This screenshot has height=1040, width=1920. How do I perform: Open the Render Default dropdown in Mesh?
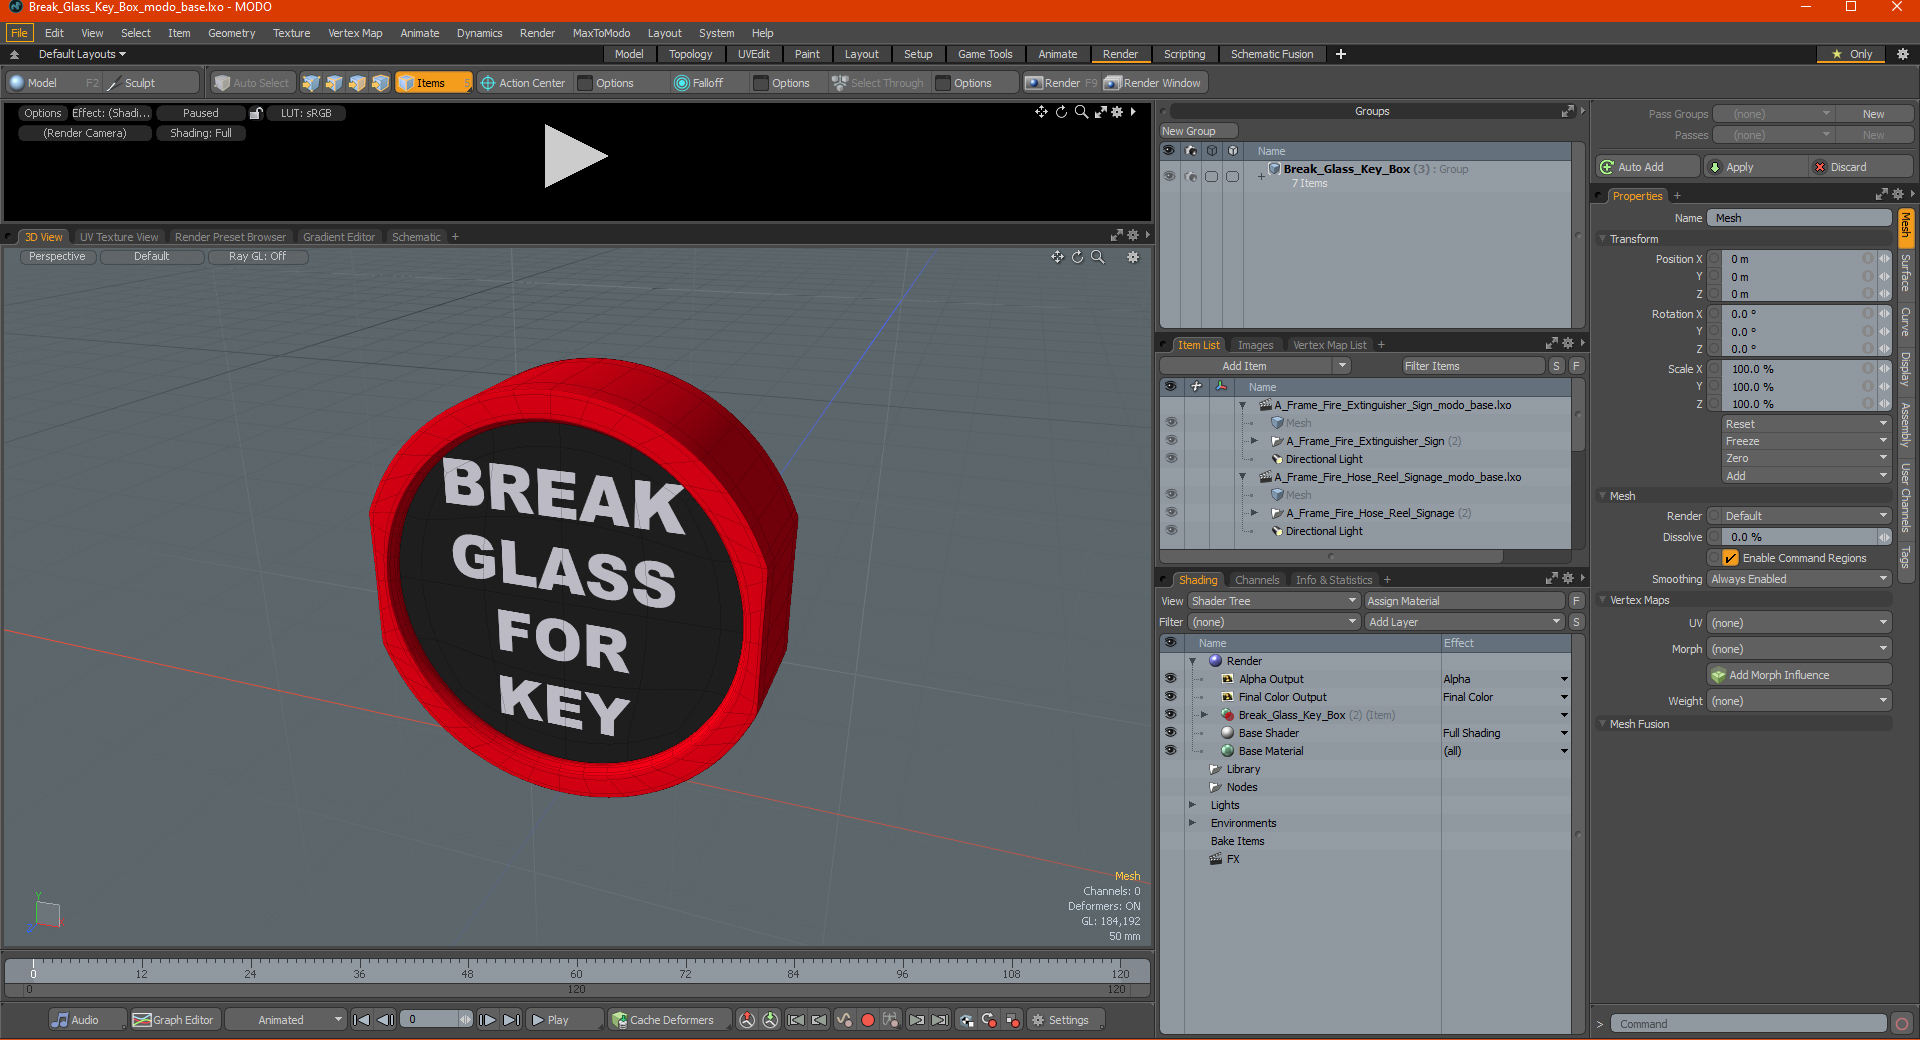click(1806, 516)
